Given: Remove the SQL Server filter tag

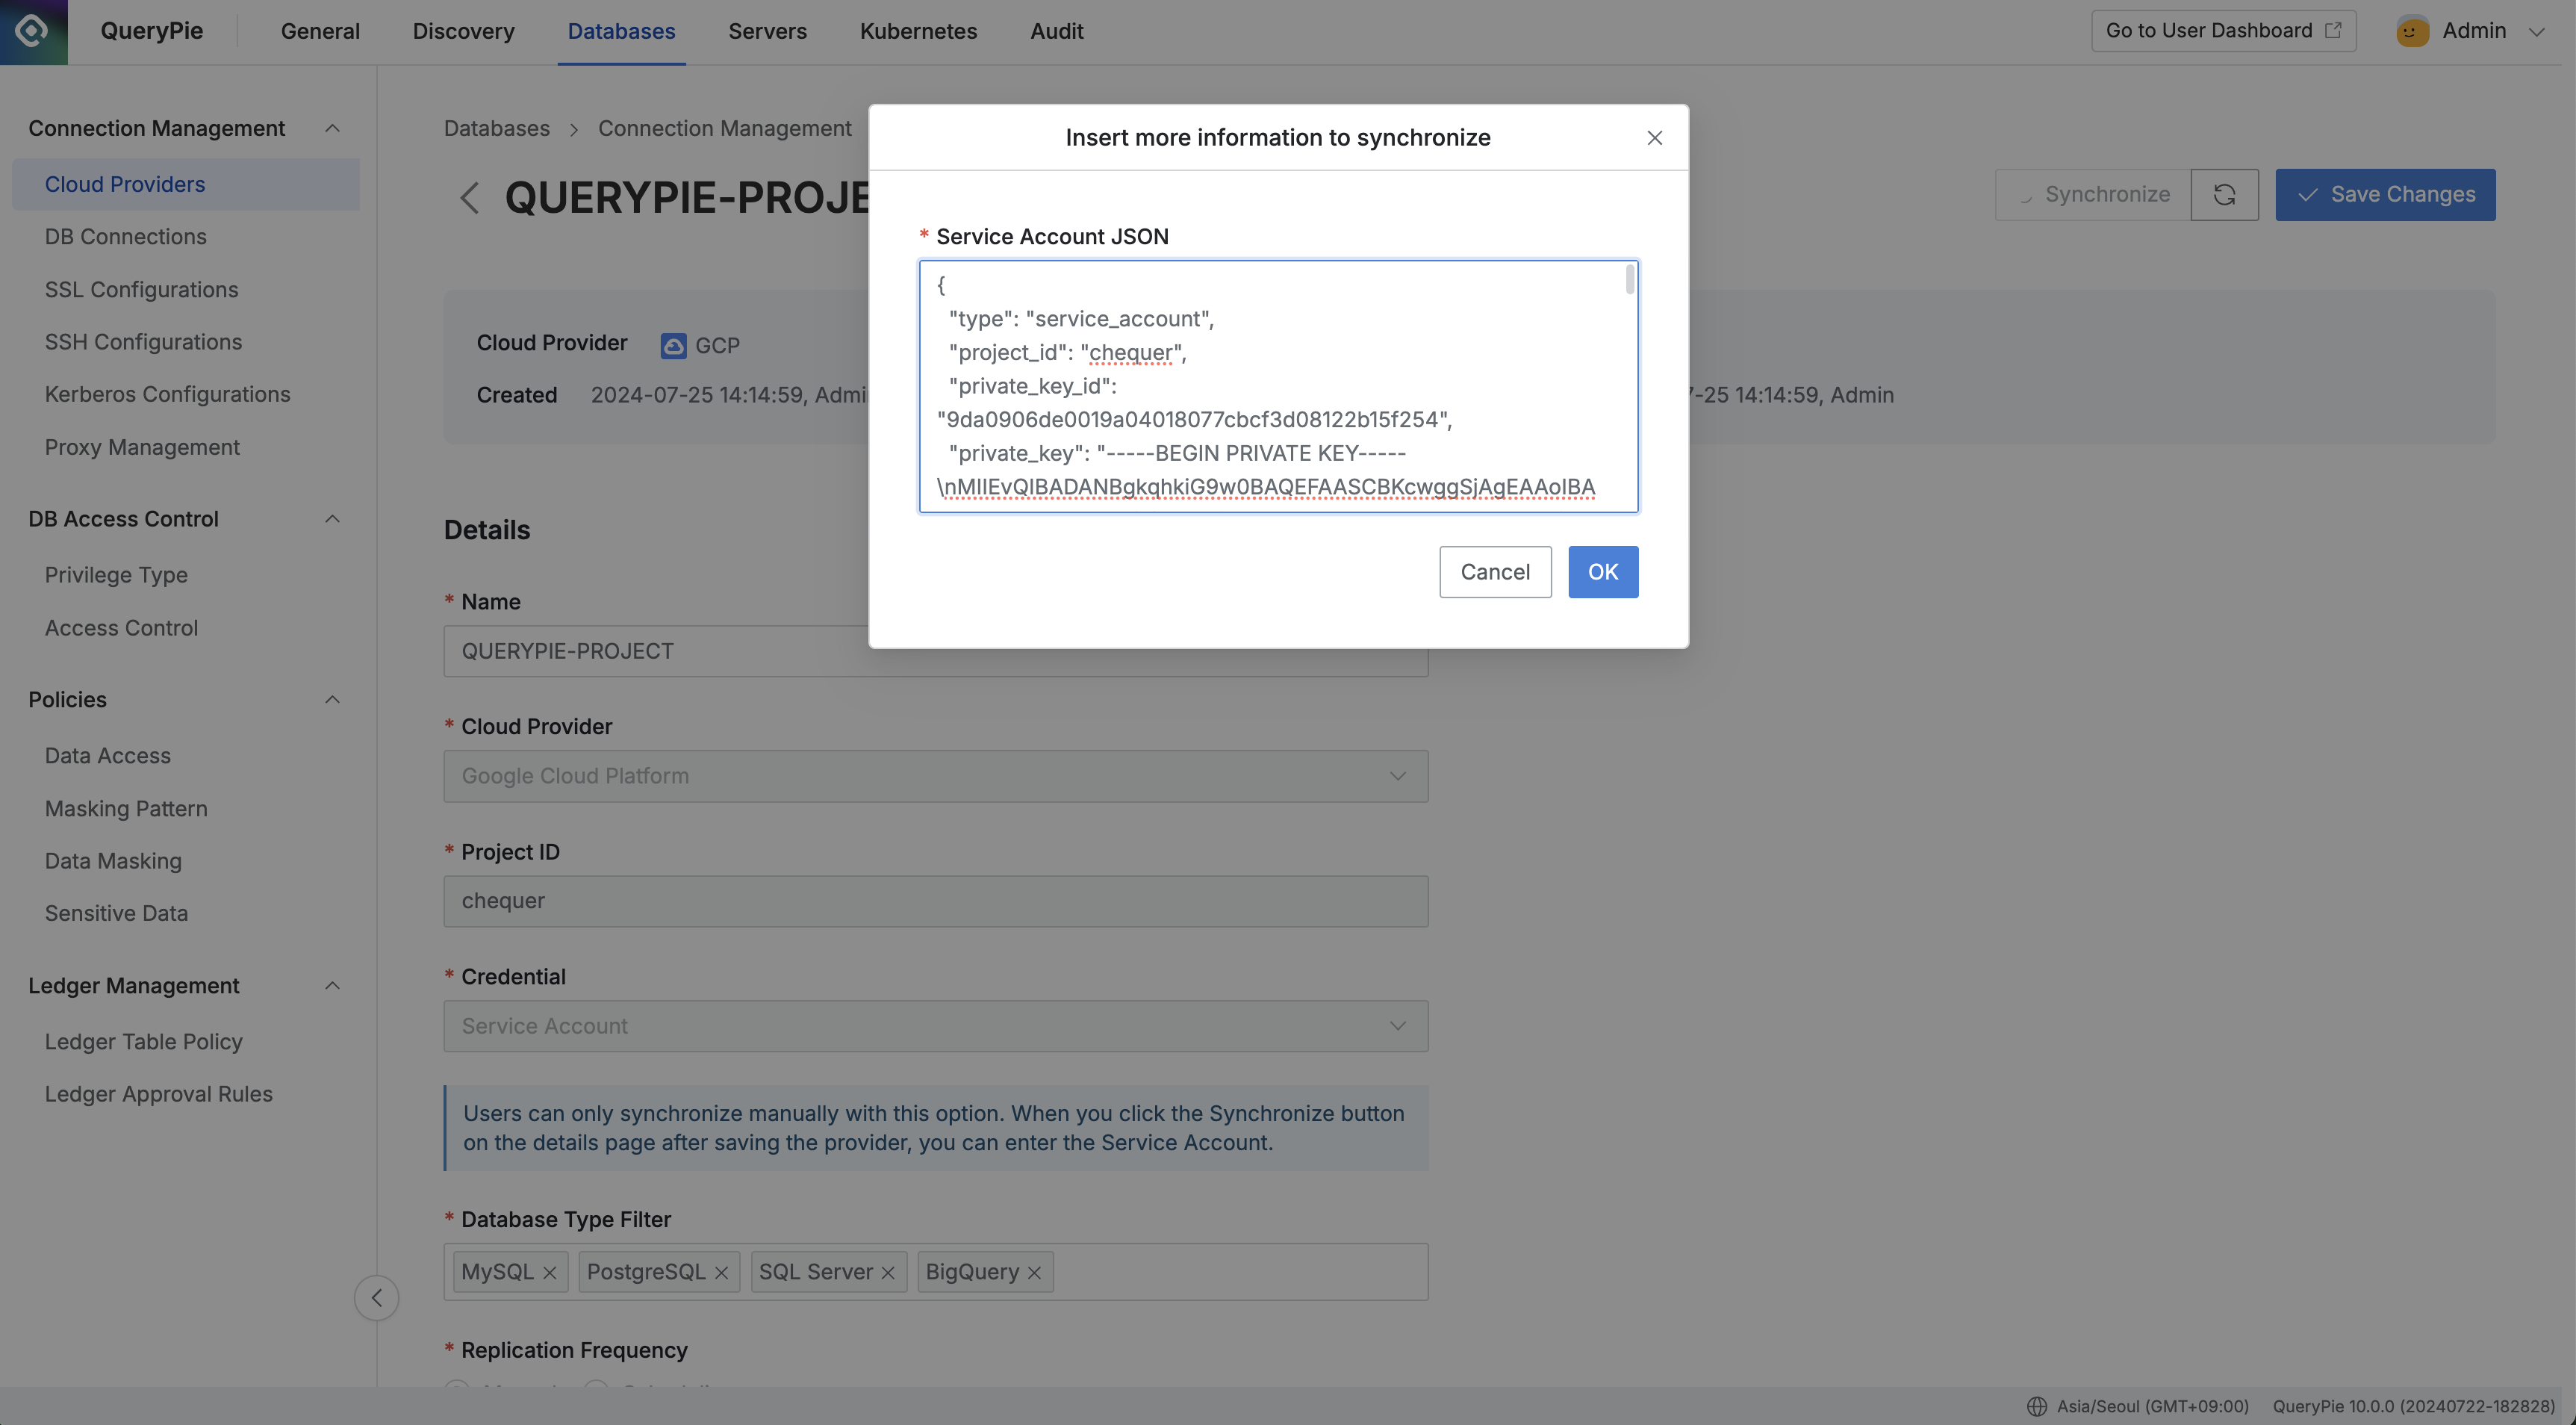Looking at the screenshot, I should tap(888, 1272).
